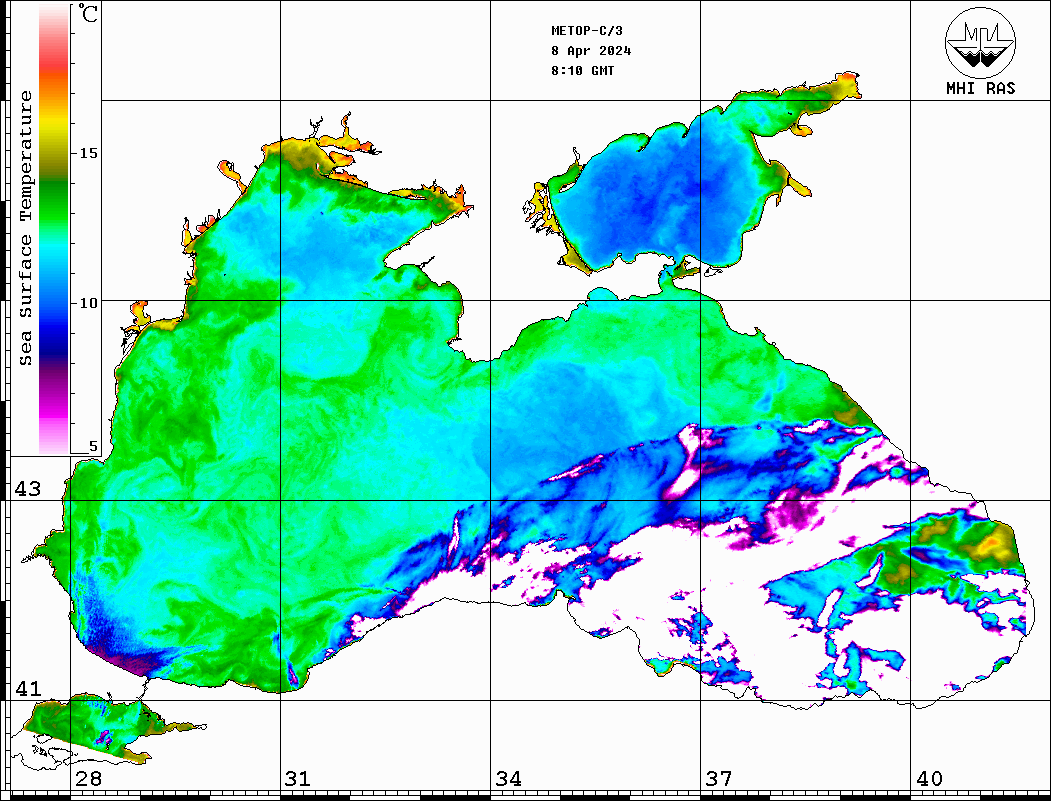1051x801 pixels.
Task: Click the 10 degree scale mark
Action: [88, 303]
